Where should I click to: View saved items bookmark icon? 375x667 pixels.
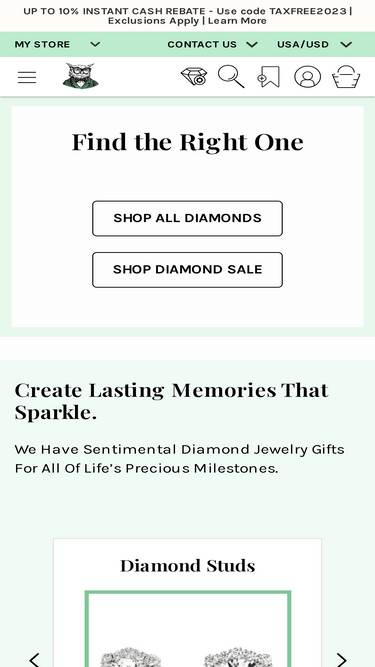coord(269,77)
